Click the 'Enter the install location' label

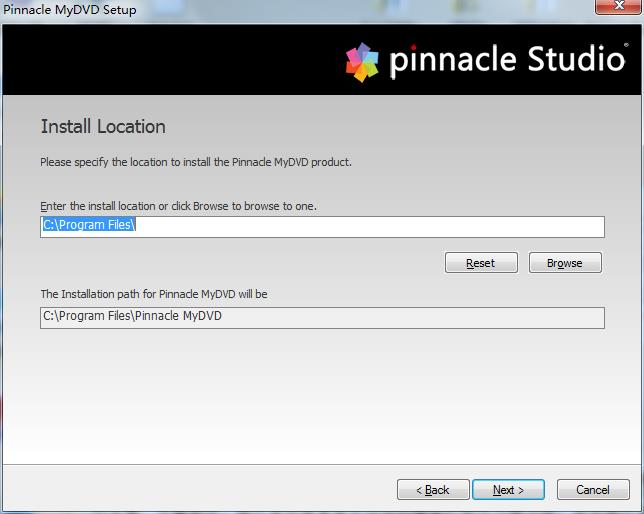click(178, 206)
